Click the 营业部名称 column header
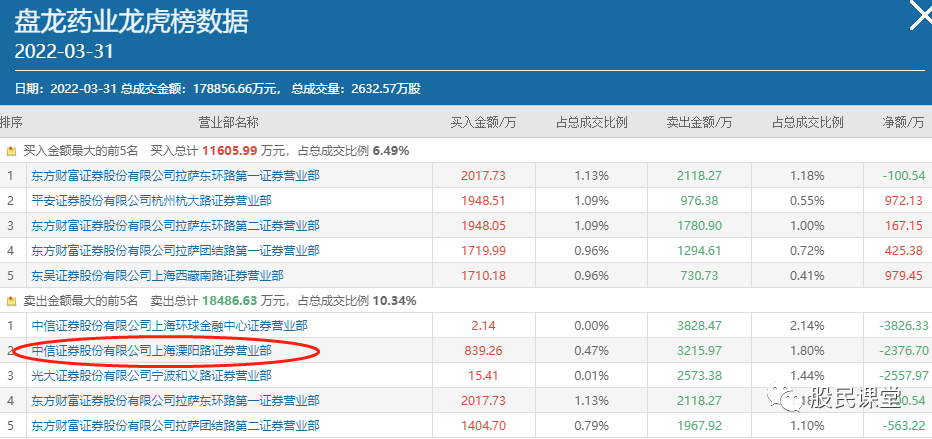932x439 pixels. [x=228, y=122]
